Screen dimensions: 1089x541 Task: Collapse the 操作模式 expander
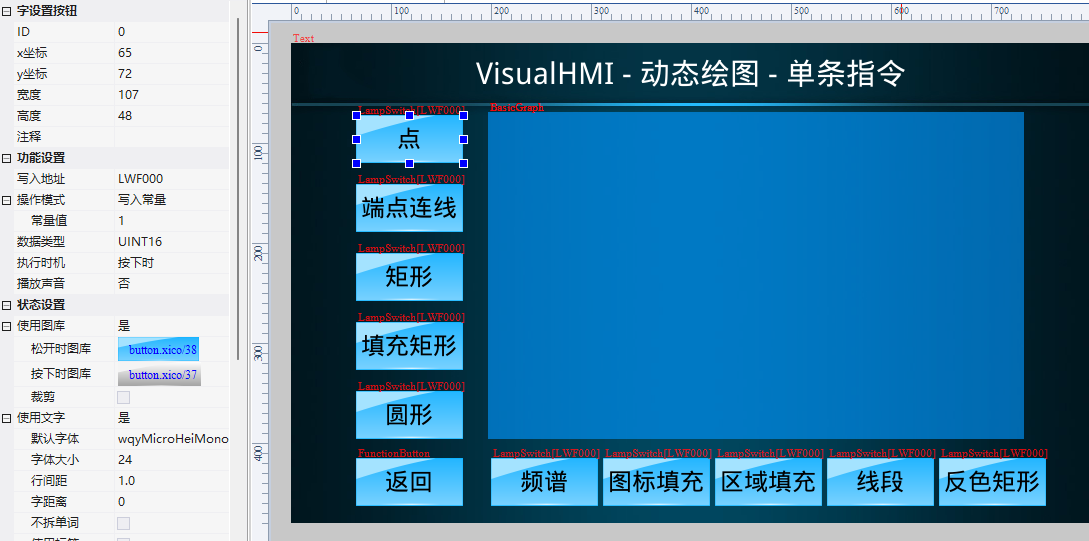coord(6,200)
